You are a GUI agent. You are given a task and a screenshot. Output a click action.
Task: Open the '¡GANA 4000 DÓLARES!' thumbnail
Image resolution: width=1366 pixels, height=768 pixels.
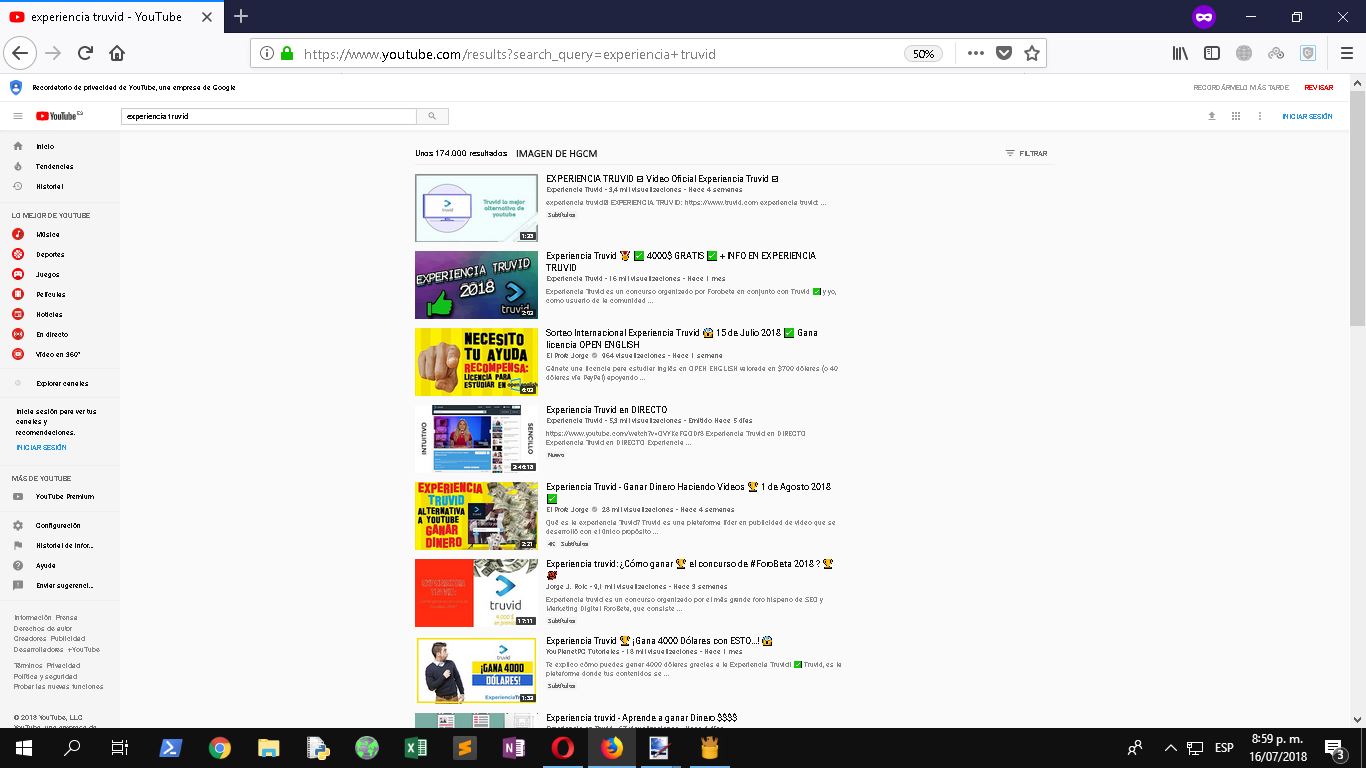click(476, 670)
